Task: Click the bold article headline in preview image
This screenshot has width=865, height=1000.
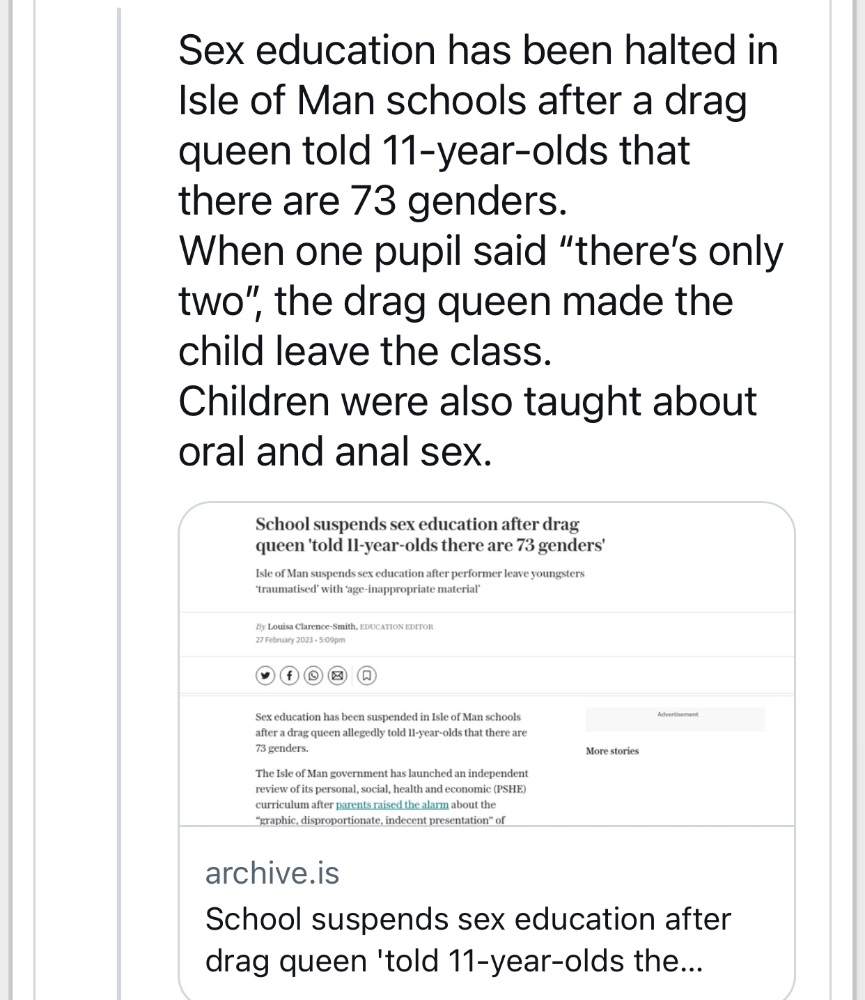Action: tap(430, 534)
